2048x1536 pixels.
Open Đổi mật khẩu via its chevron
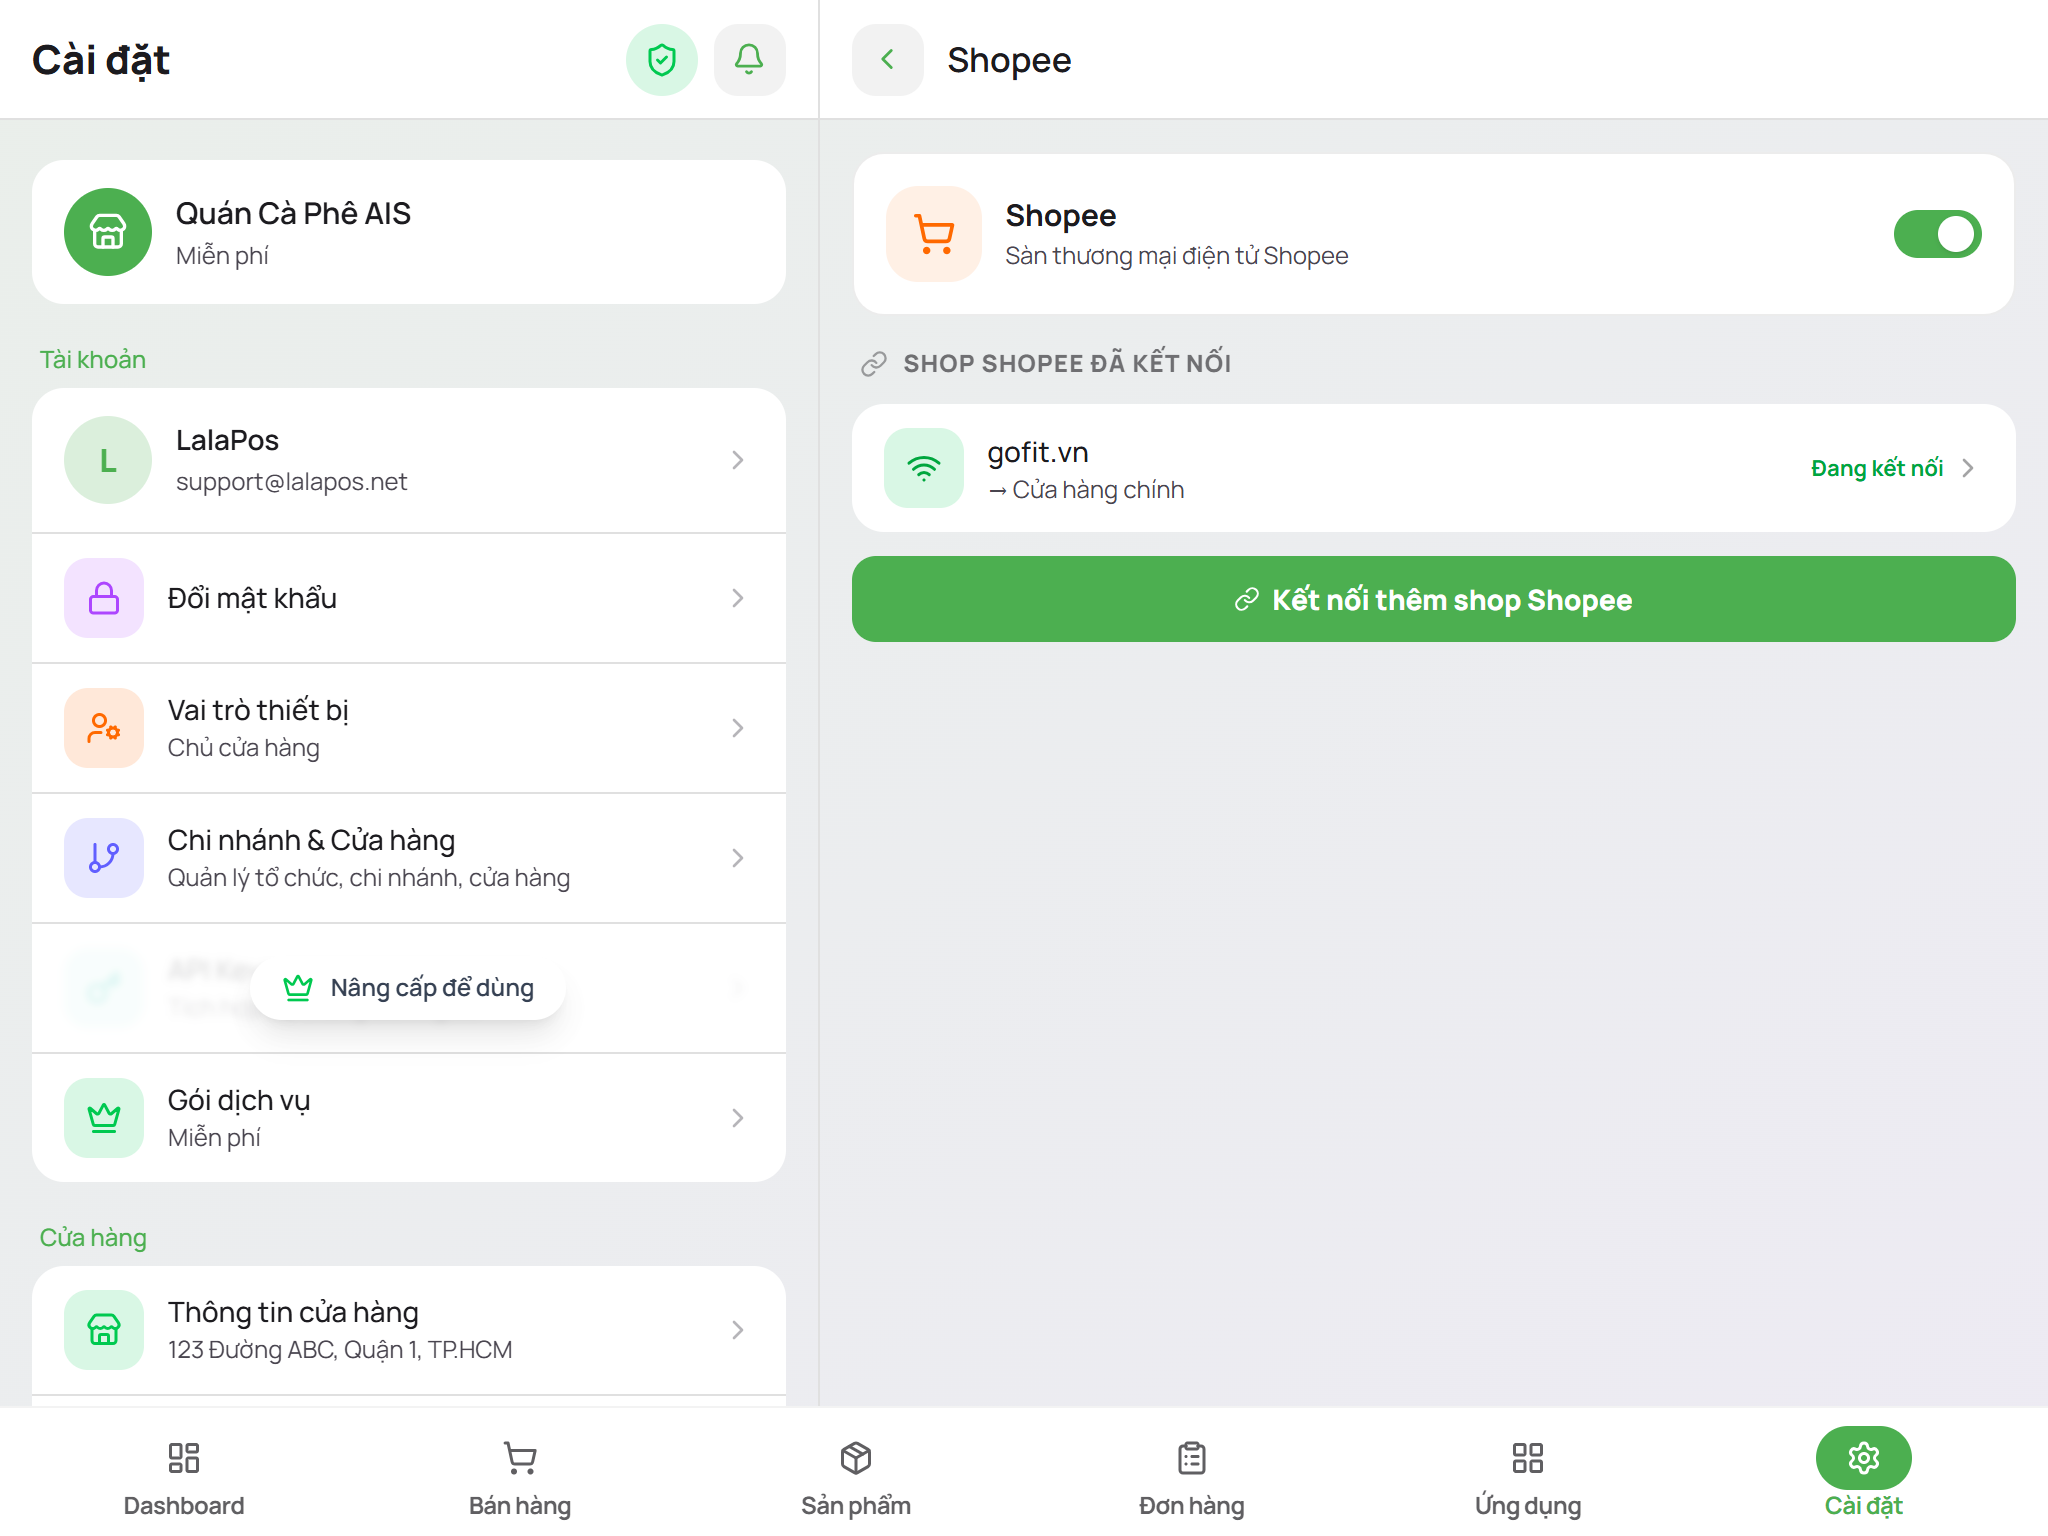[x=738, y=598]
